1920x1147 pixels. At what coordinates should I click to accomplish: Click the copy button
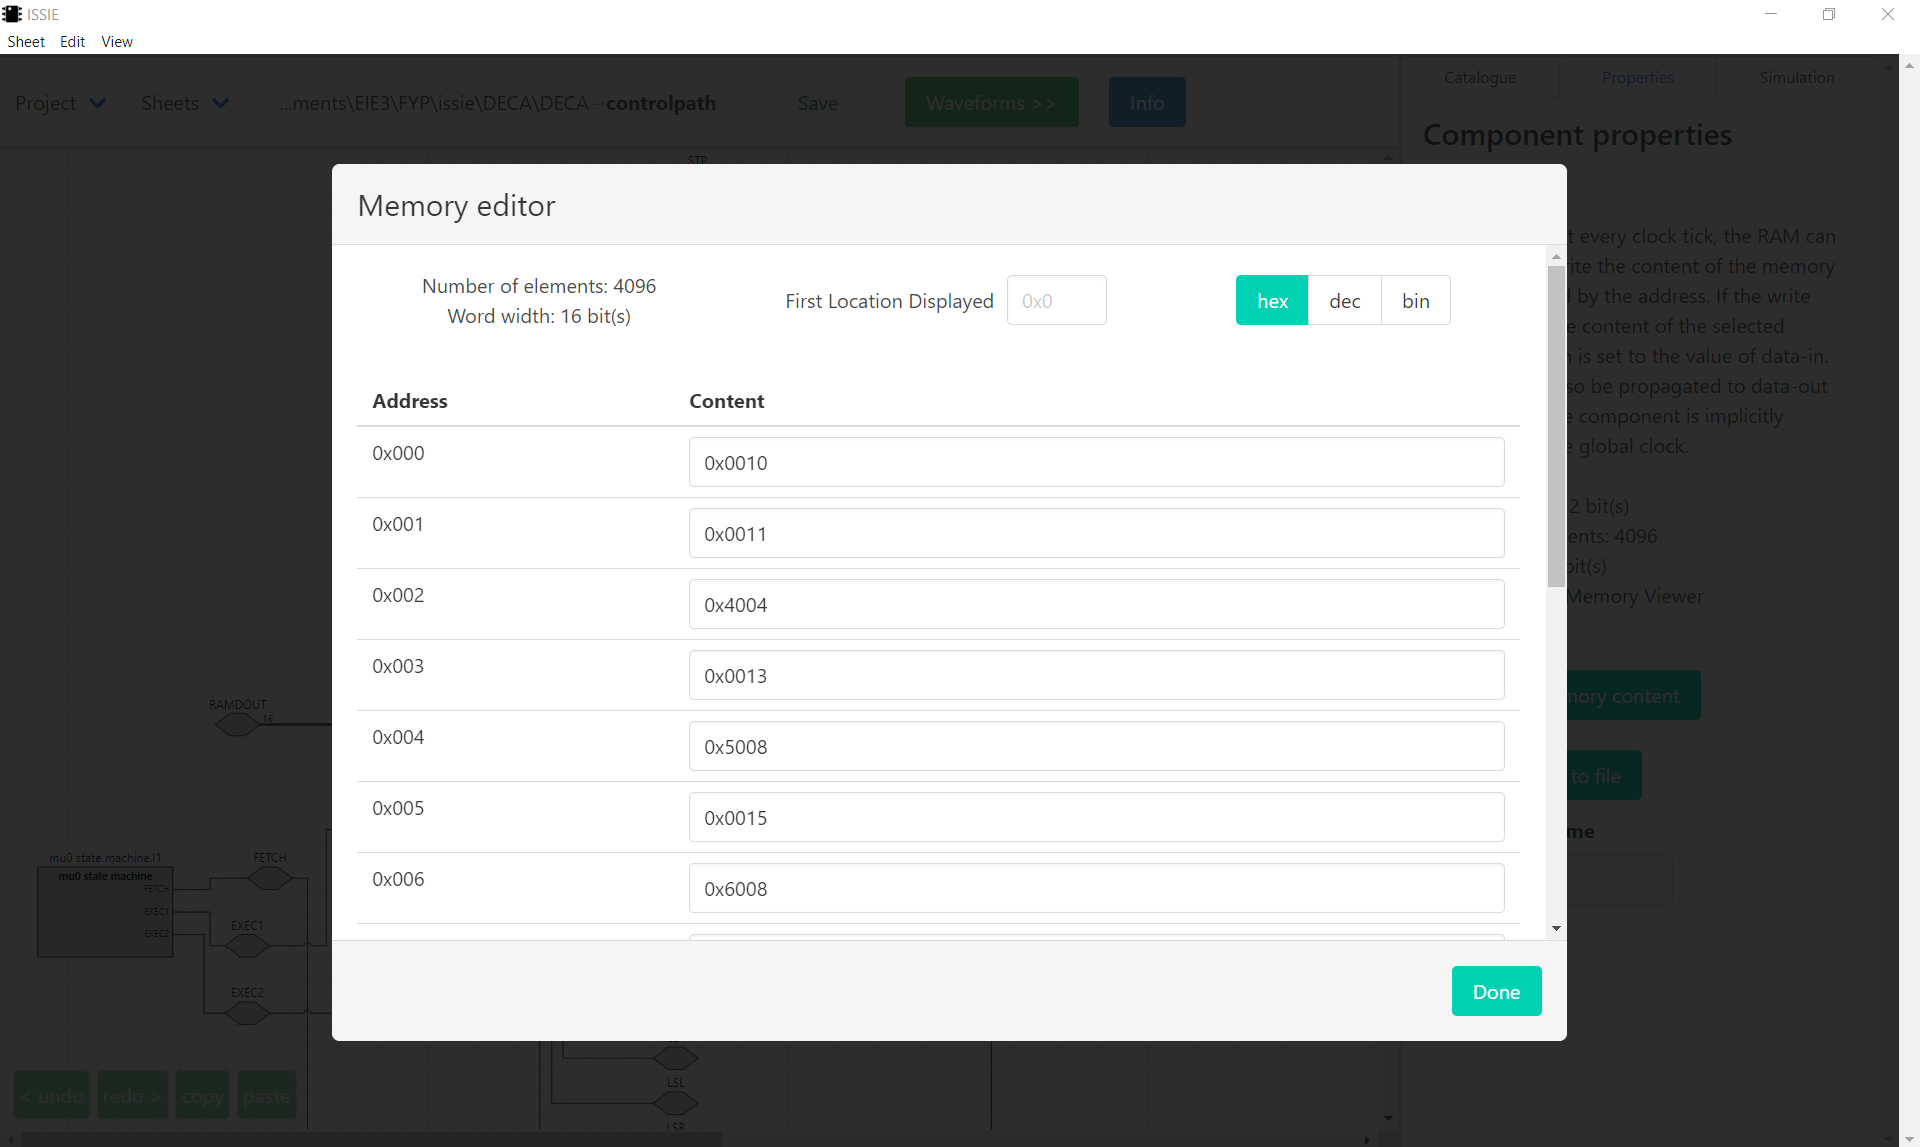tap(202, 1096)
